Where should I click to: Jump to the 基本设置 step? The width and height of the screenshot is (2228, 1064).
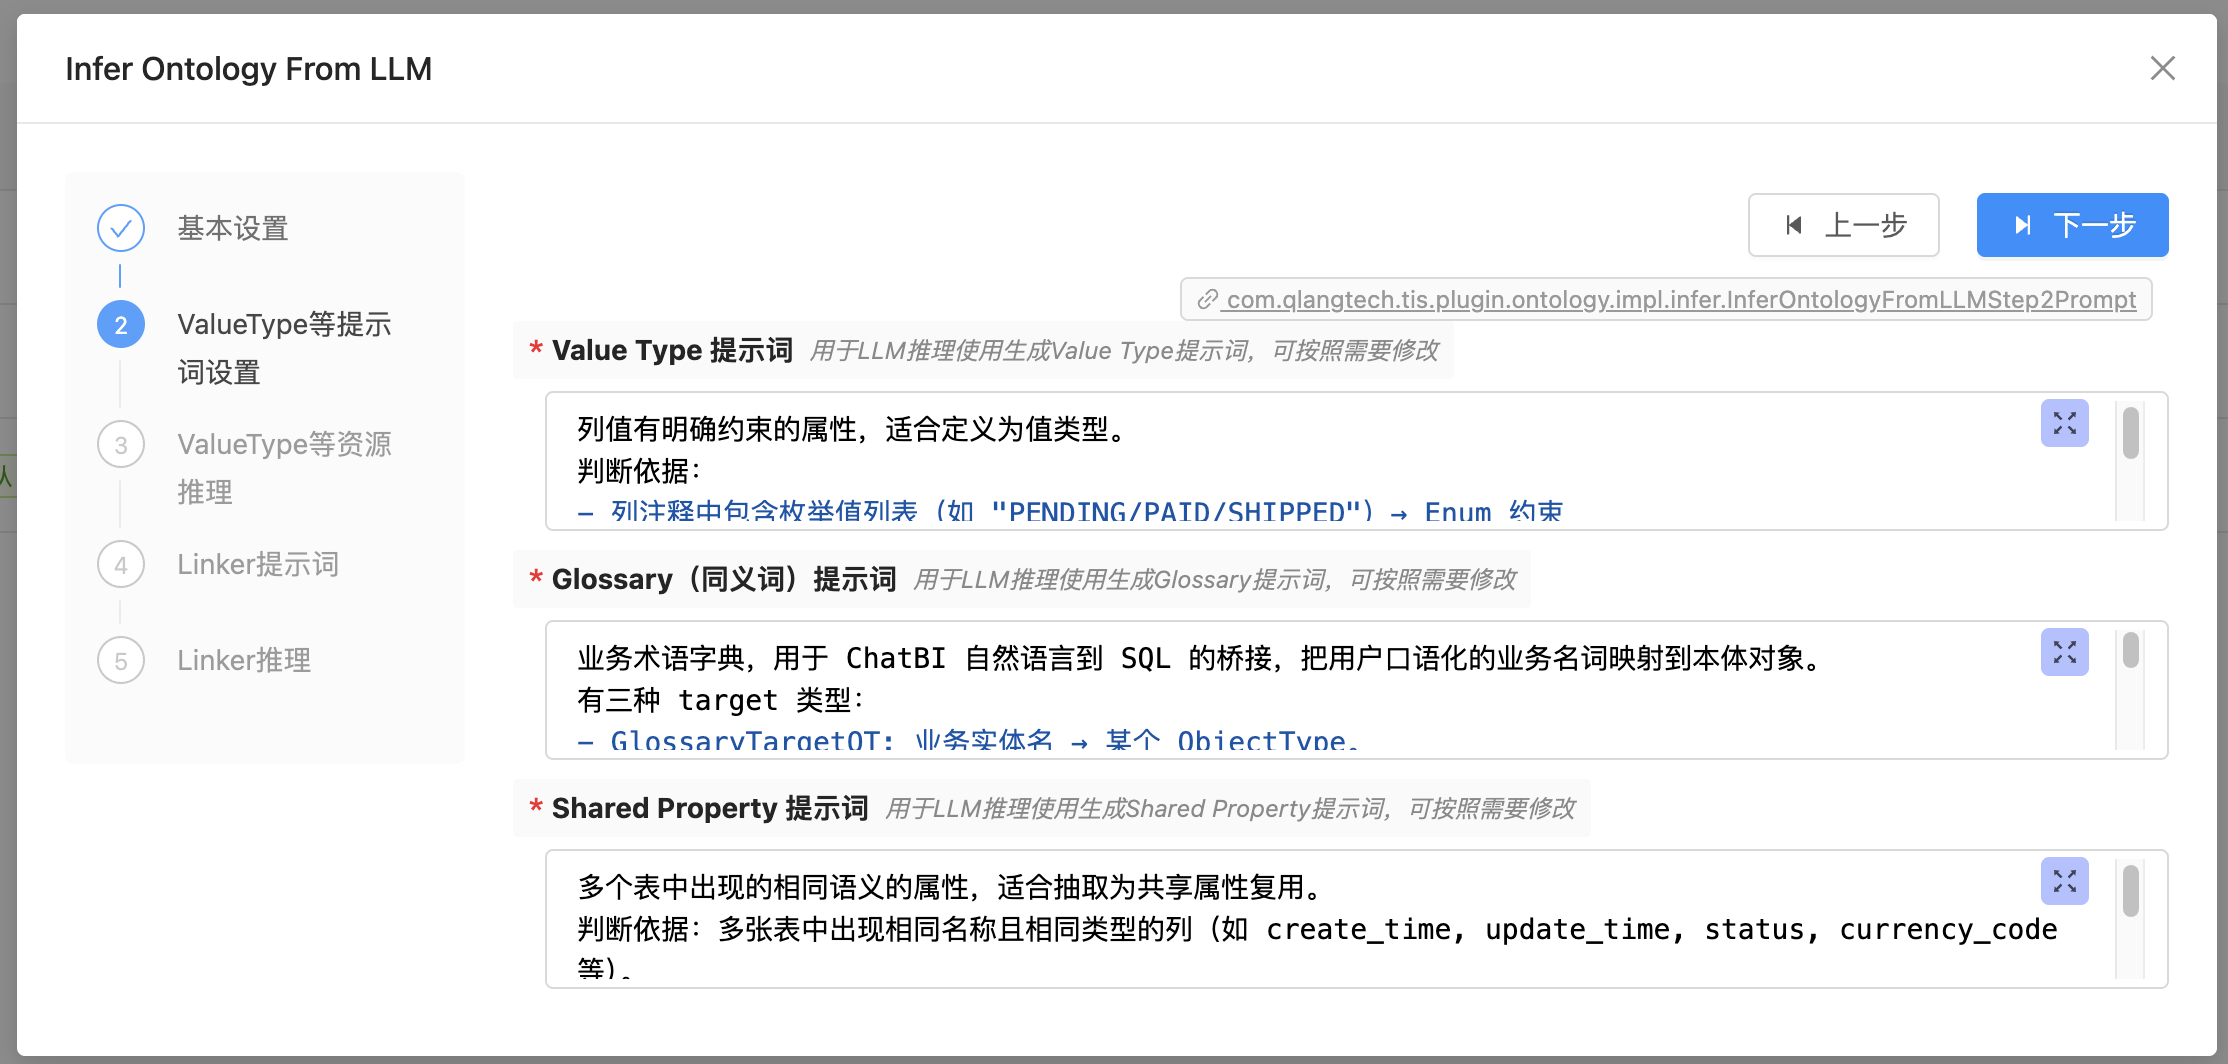(x=233, y=228)
